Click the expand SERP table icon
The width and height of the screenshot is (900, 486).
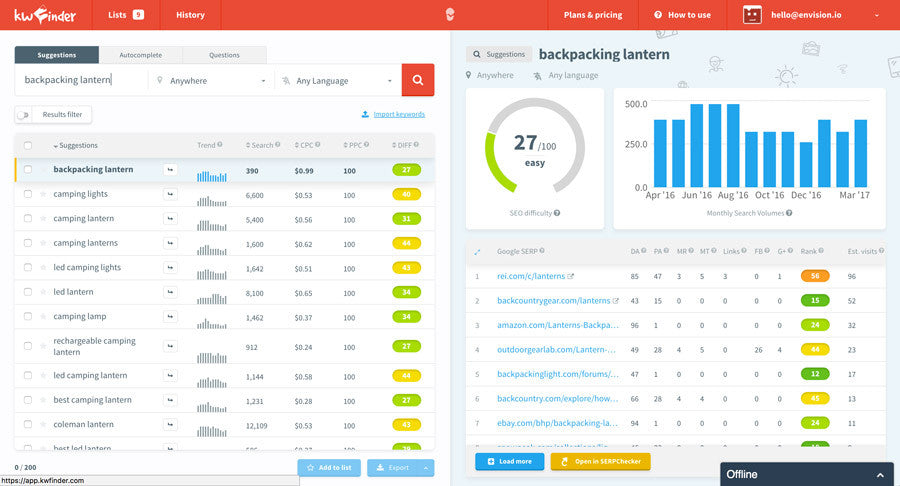478,251
